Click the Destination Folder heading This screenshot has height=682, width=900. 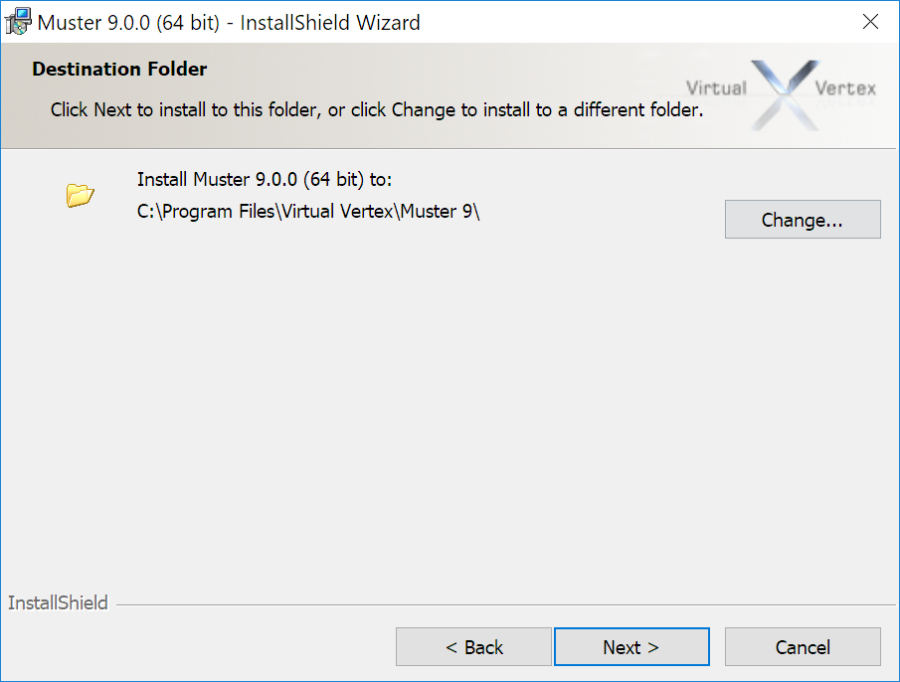tap(119, 69)
